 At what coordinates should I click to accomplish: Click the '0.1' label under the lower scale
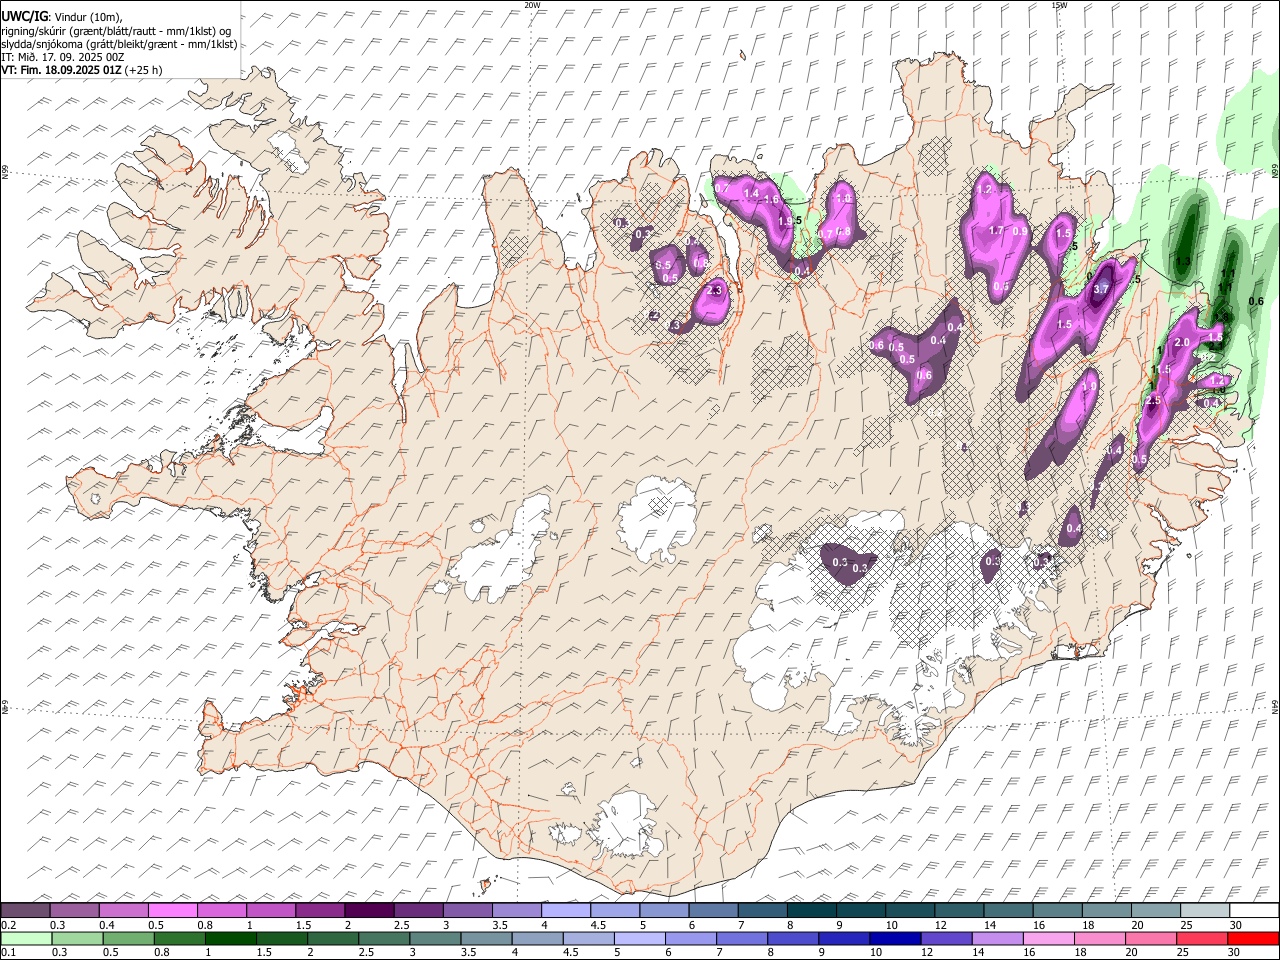coord(8,953)
